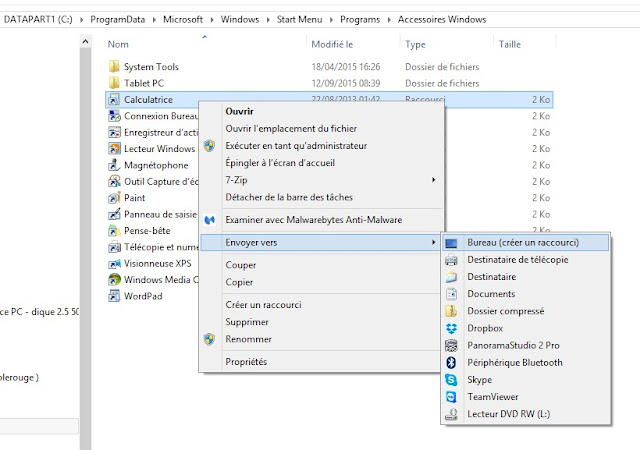Click the PanoramaStudio 2 Pro icon

coord(451,345)
